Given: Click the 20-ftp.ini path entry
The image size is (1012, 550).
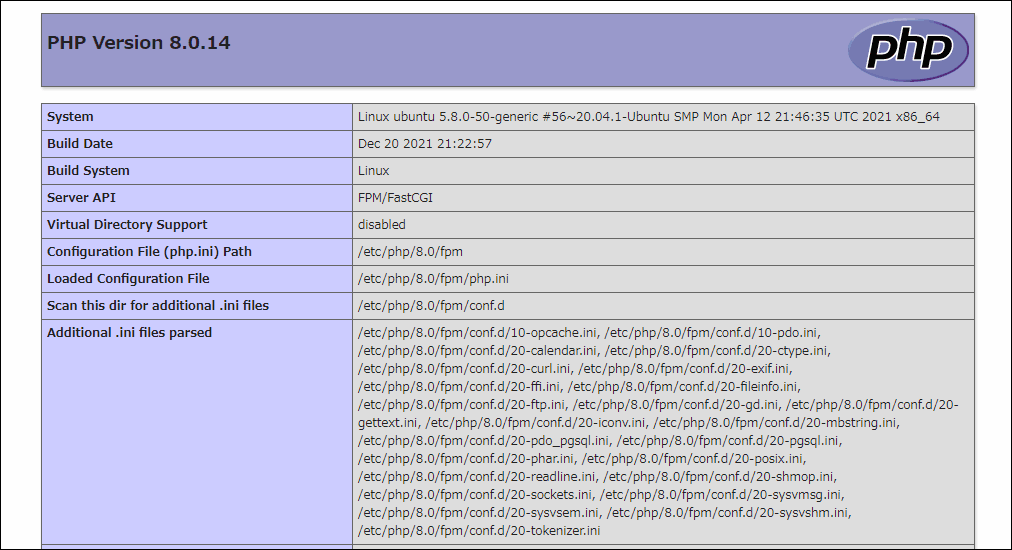Looking at the screenshot, I should click(x=463, y=405).
